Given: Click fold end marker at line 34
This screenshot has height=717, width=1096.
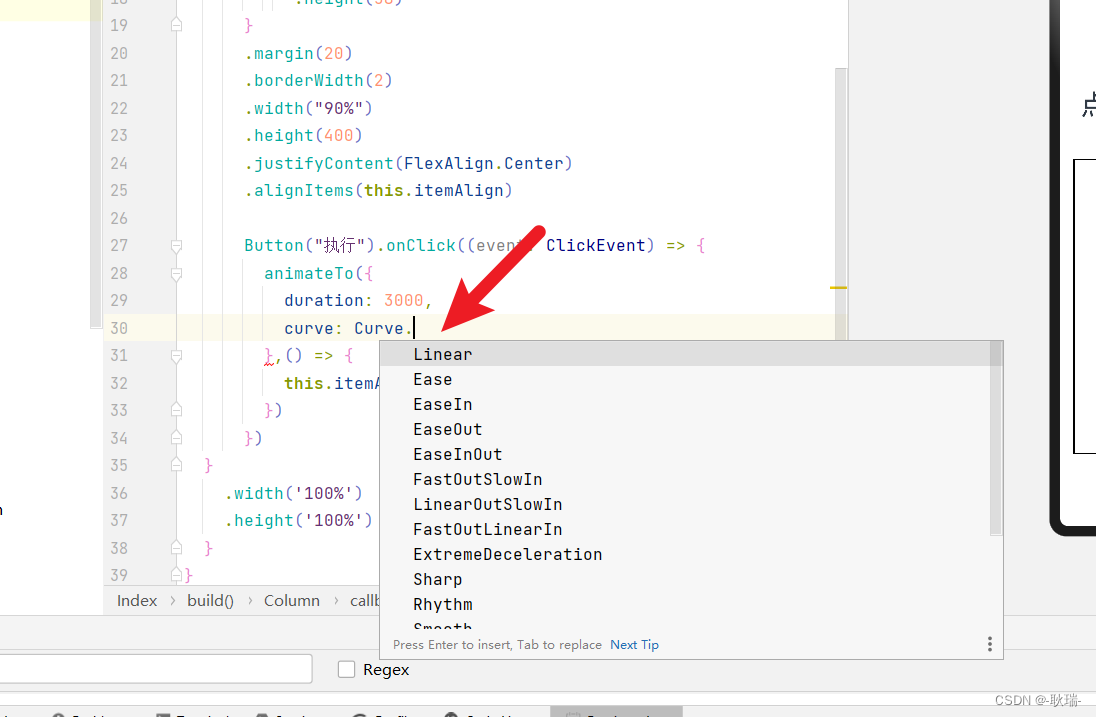Looking at the screenshot, I should coord(176,438).
